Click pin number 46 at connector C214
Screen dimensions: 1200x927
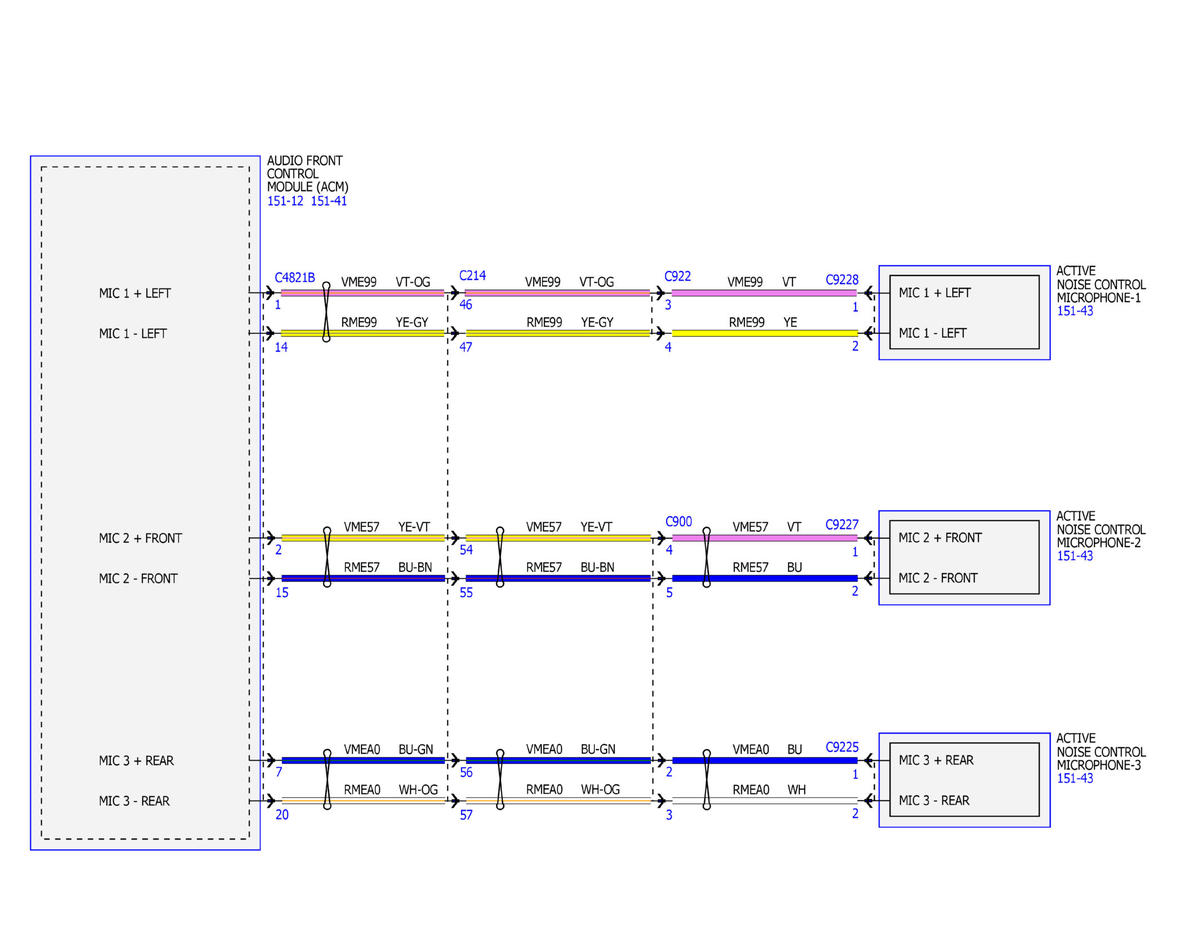point(466,304)
